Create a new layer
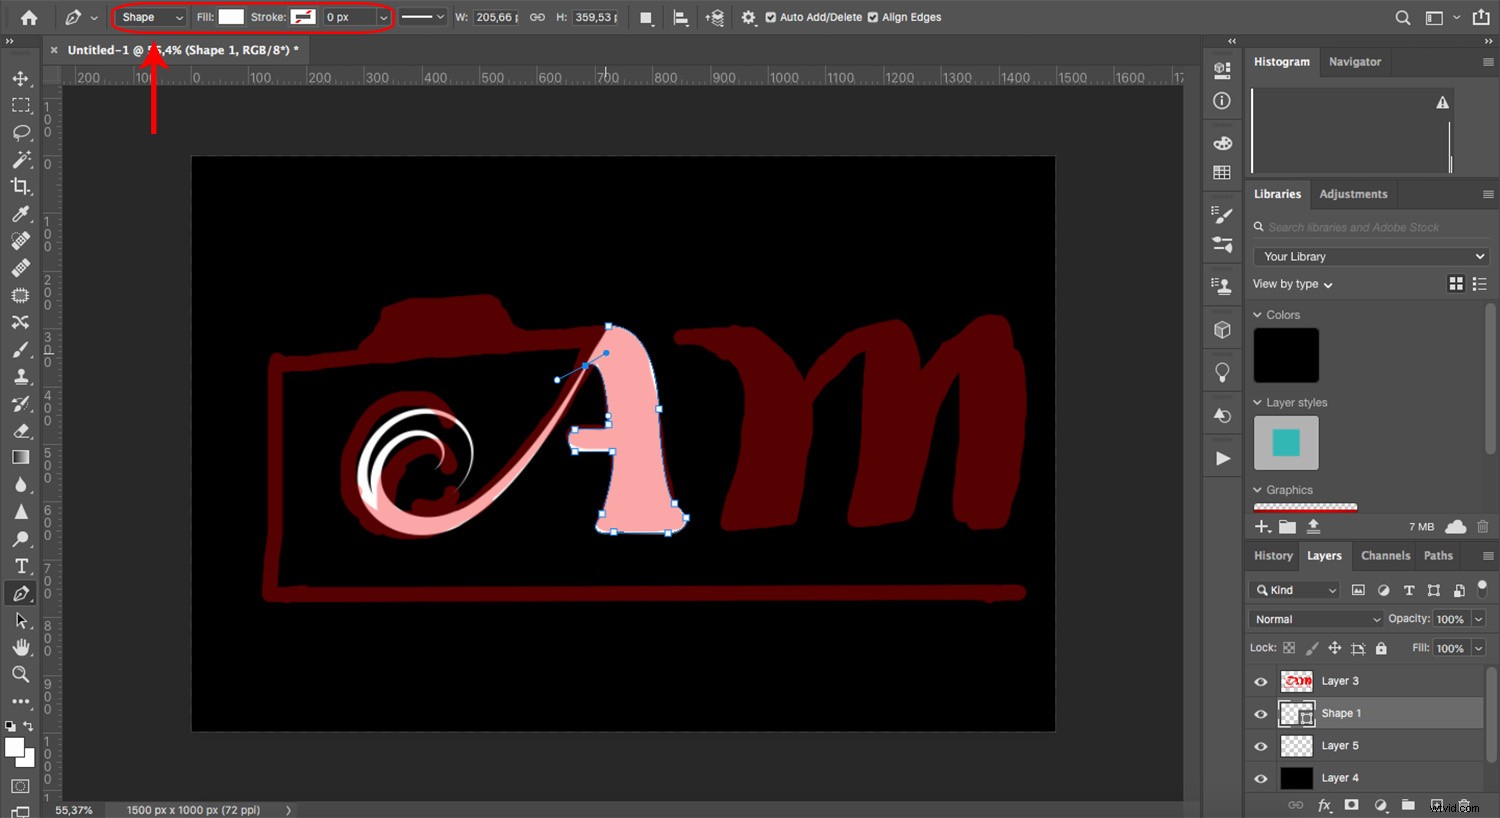Image resolution: width=1500 pixels, height=818 pixels. pos(1436,805)
